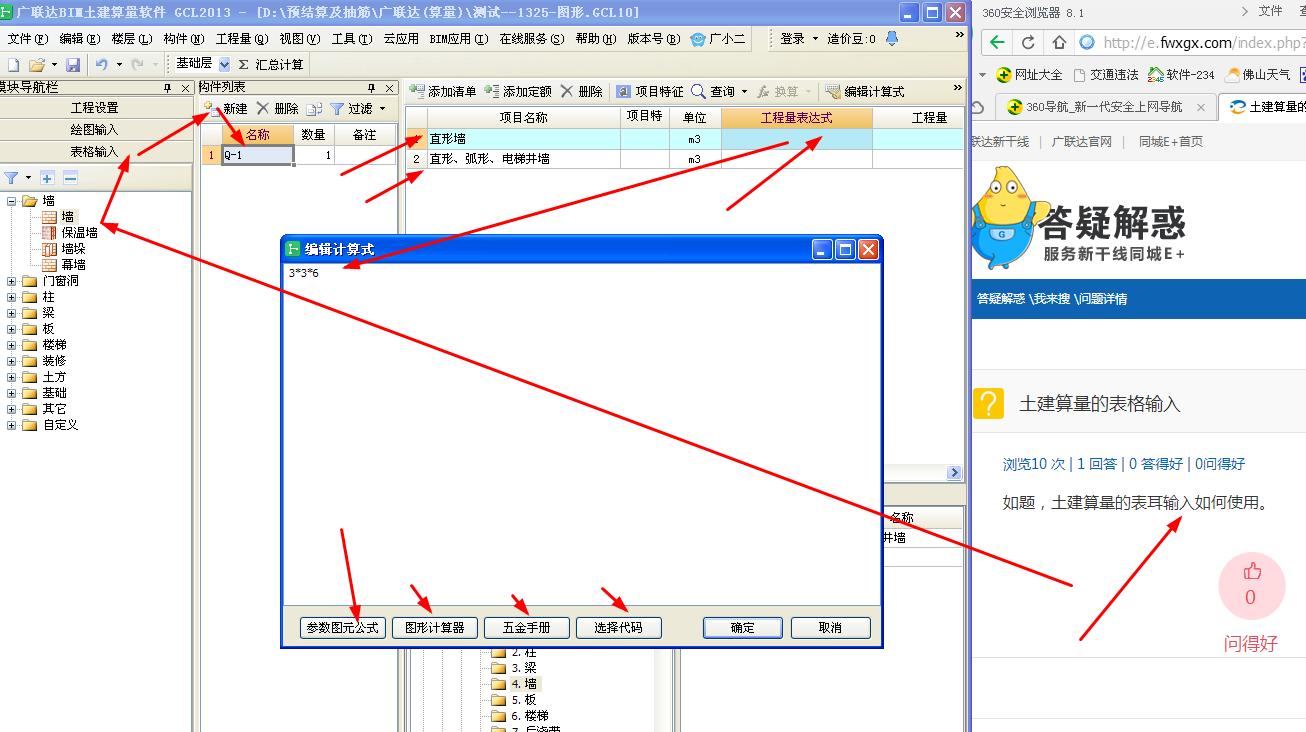The height and width of the screenshot is (732, 1306).
Task: Click the navigation tree filter funnel icon
Action: coord(12,178)
